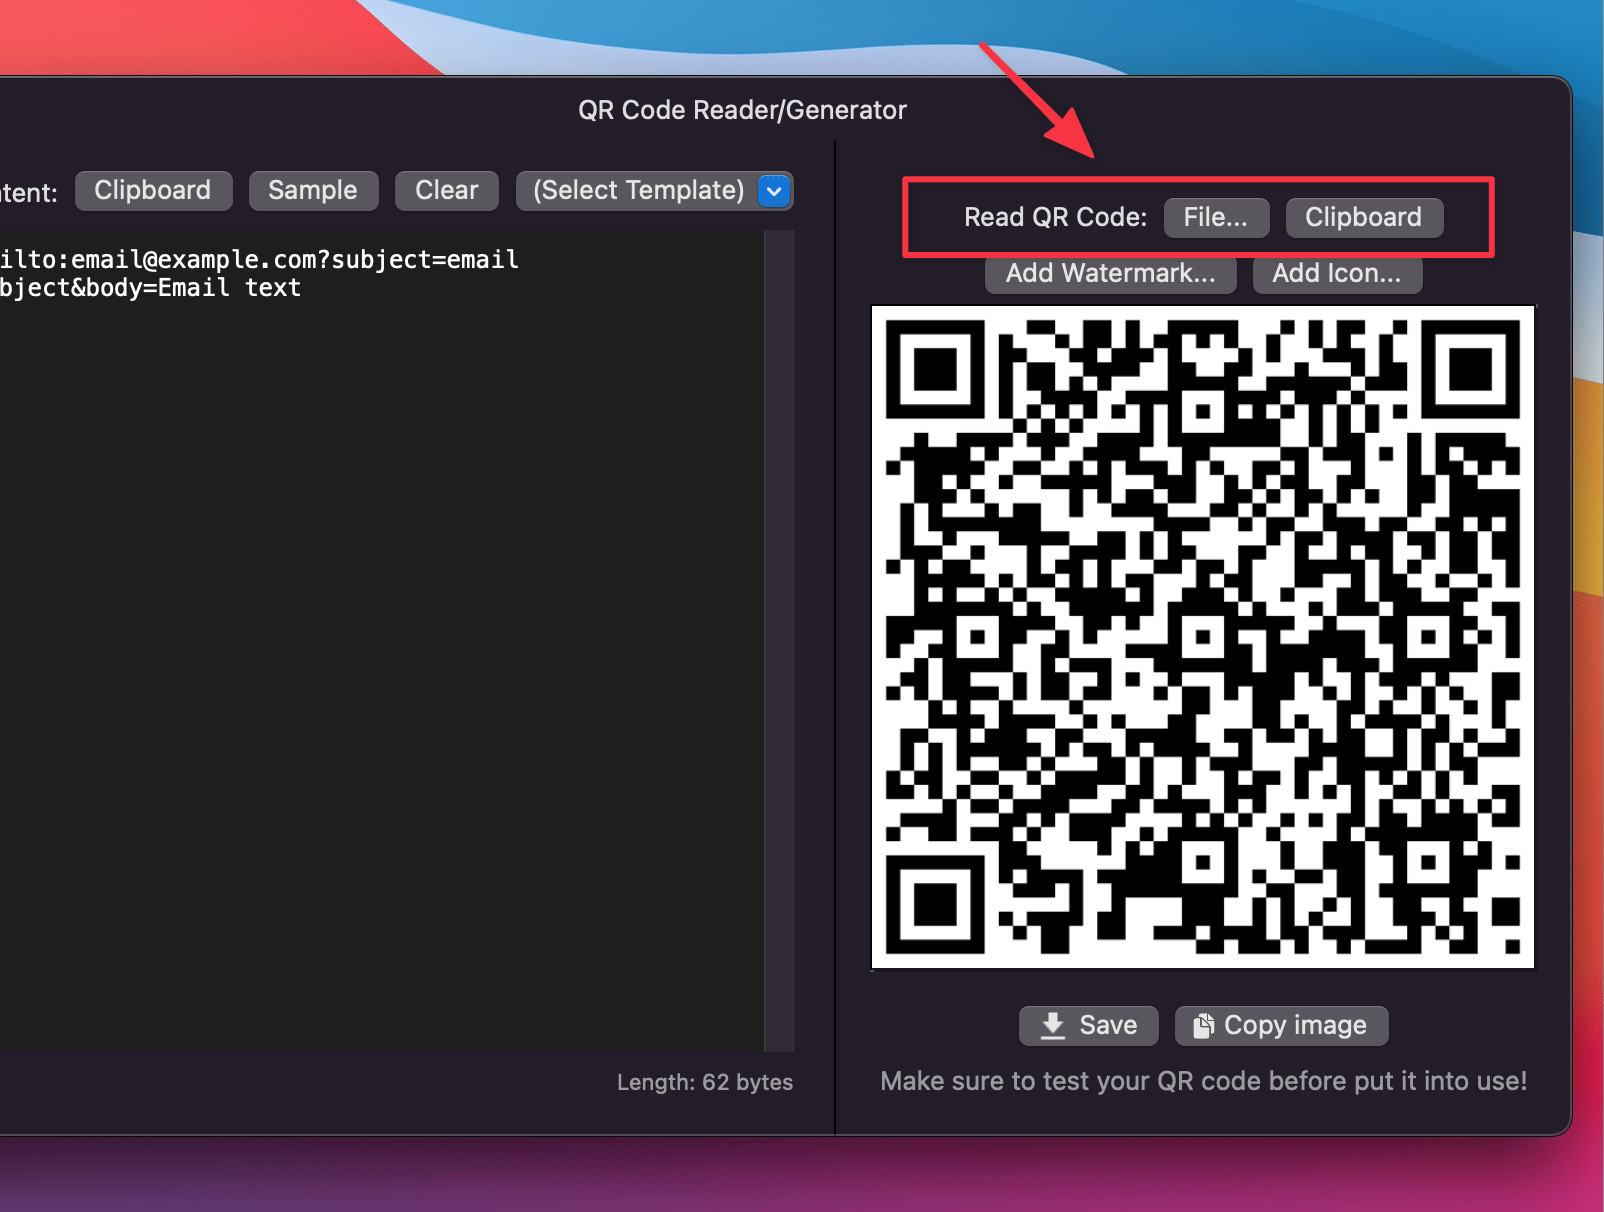Copy image of the QR code
The image size is (1604, 1212).
(x=1281, y=1025)
